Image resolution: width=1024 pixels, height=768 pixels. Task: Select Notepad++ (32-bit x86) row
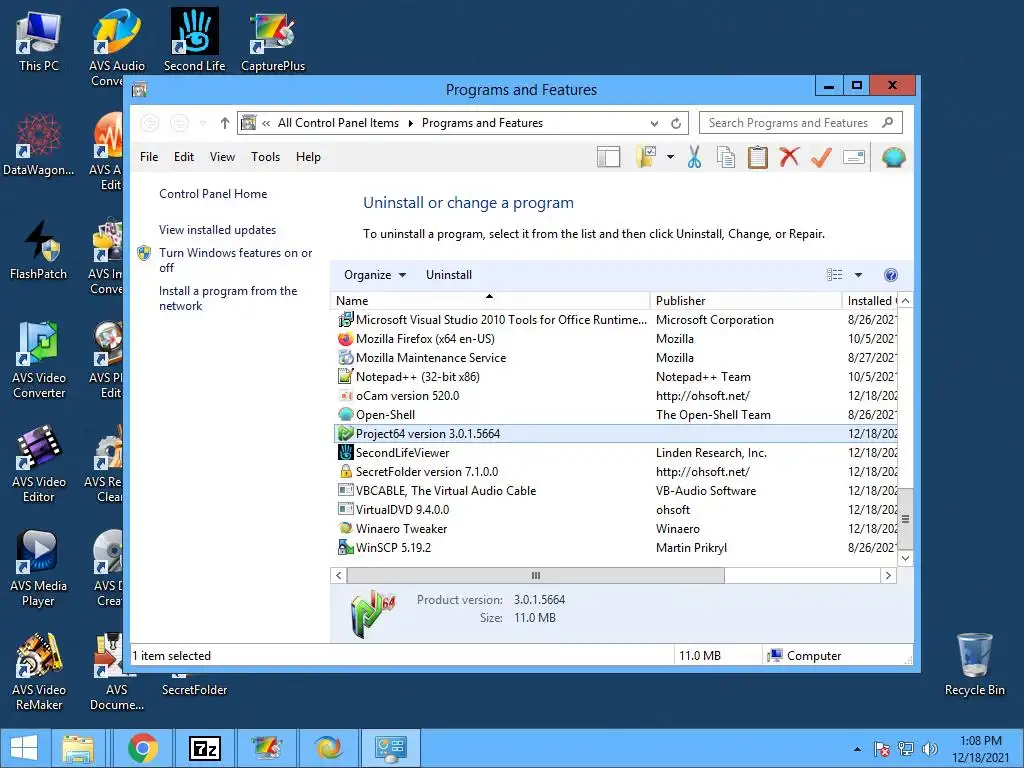point(615,377)
